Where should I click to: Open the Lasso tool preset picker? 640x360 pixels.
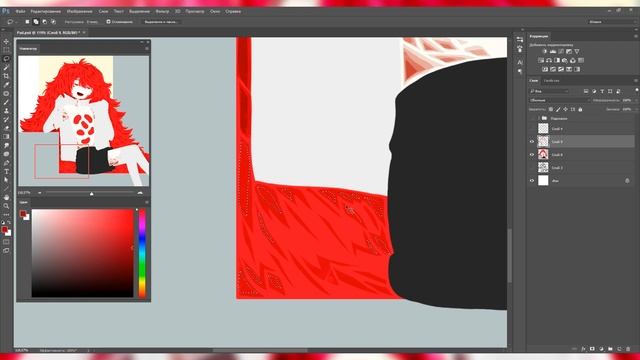point(11,22)
